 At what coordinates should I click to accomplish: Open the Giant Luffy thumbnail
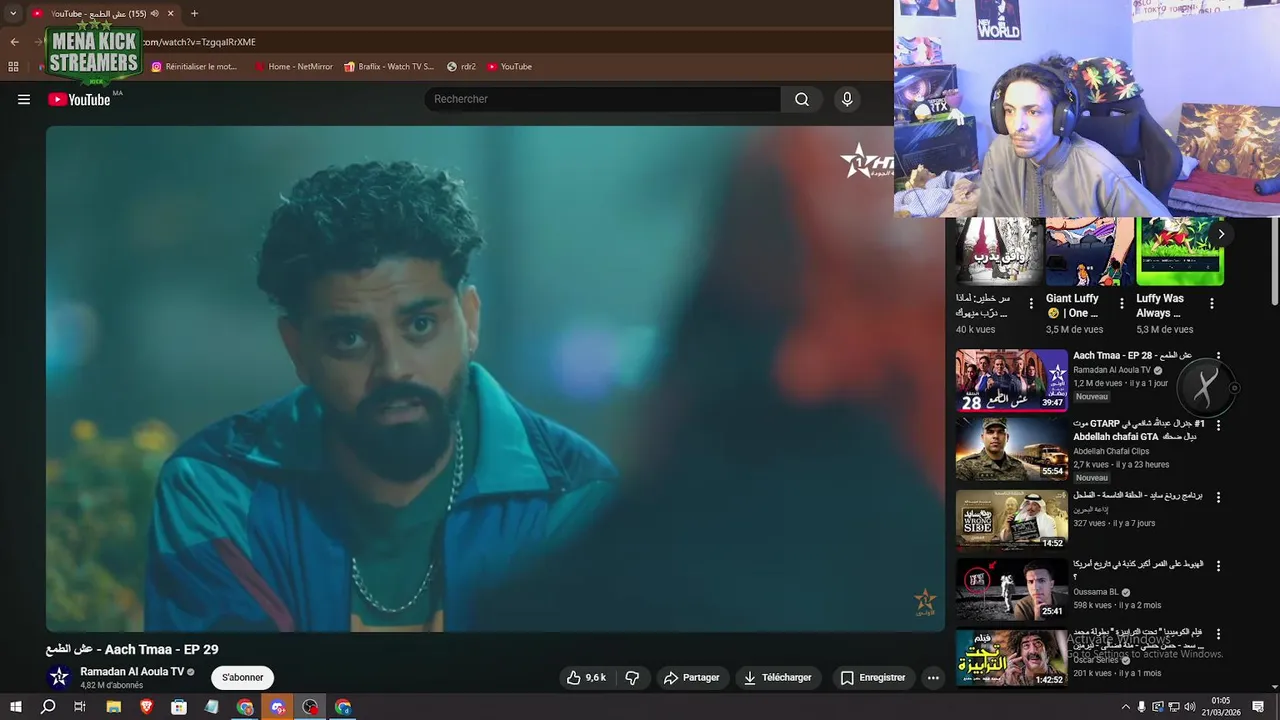1090,251
